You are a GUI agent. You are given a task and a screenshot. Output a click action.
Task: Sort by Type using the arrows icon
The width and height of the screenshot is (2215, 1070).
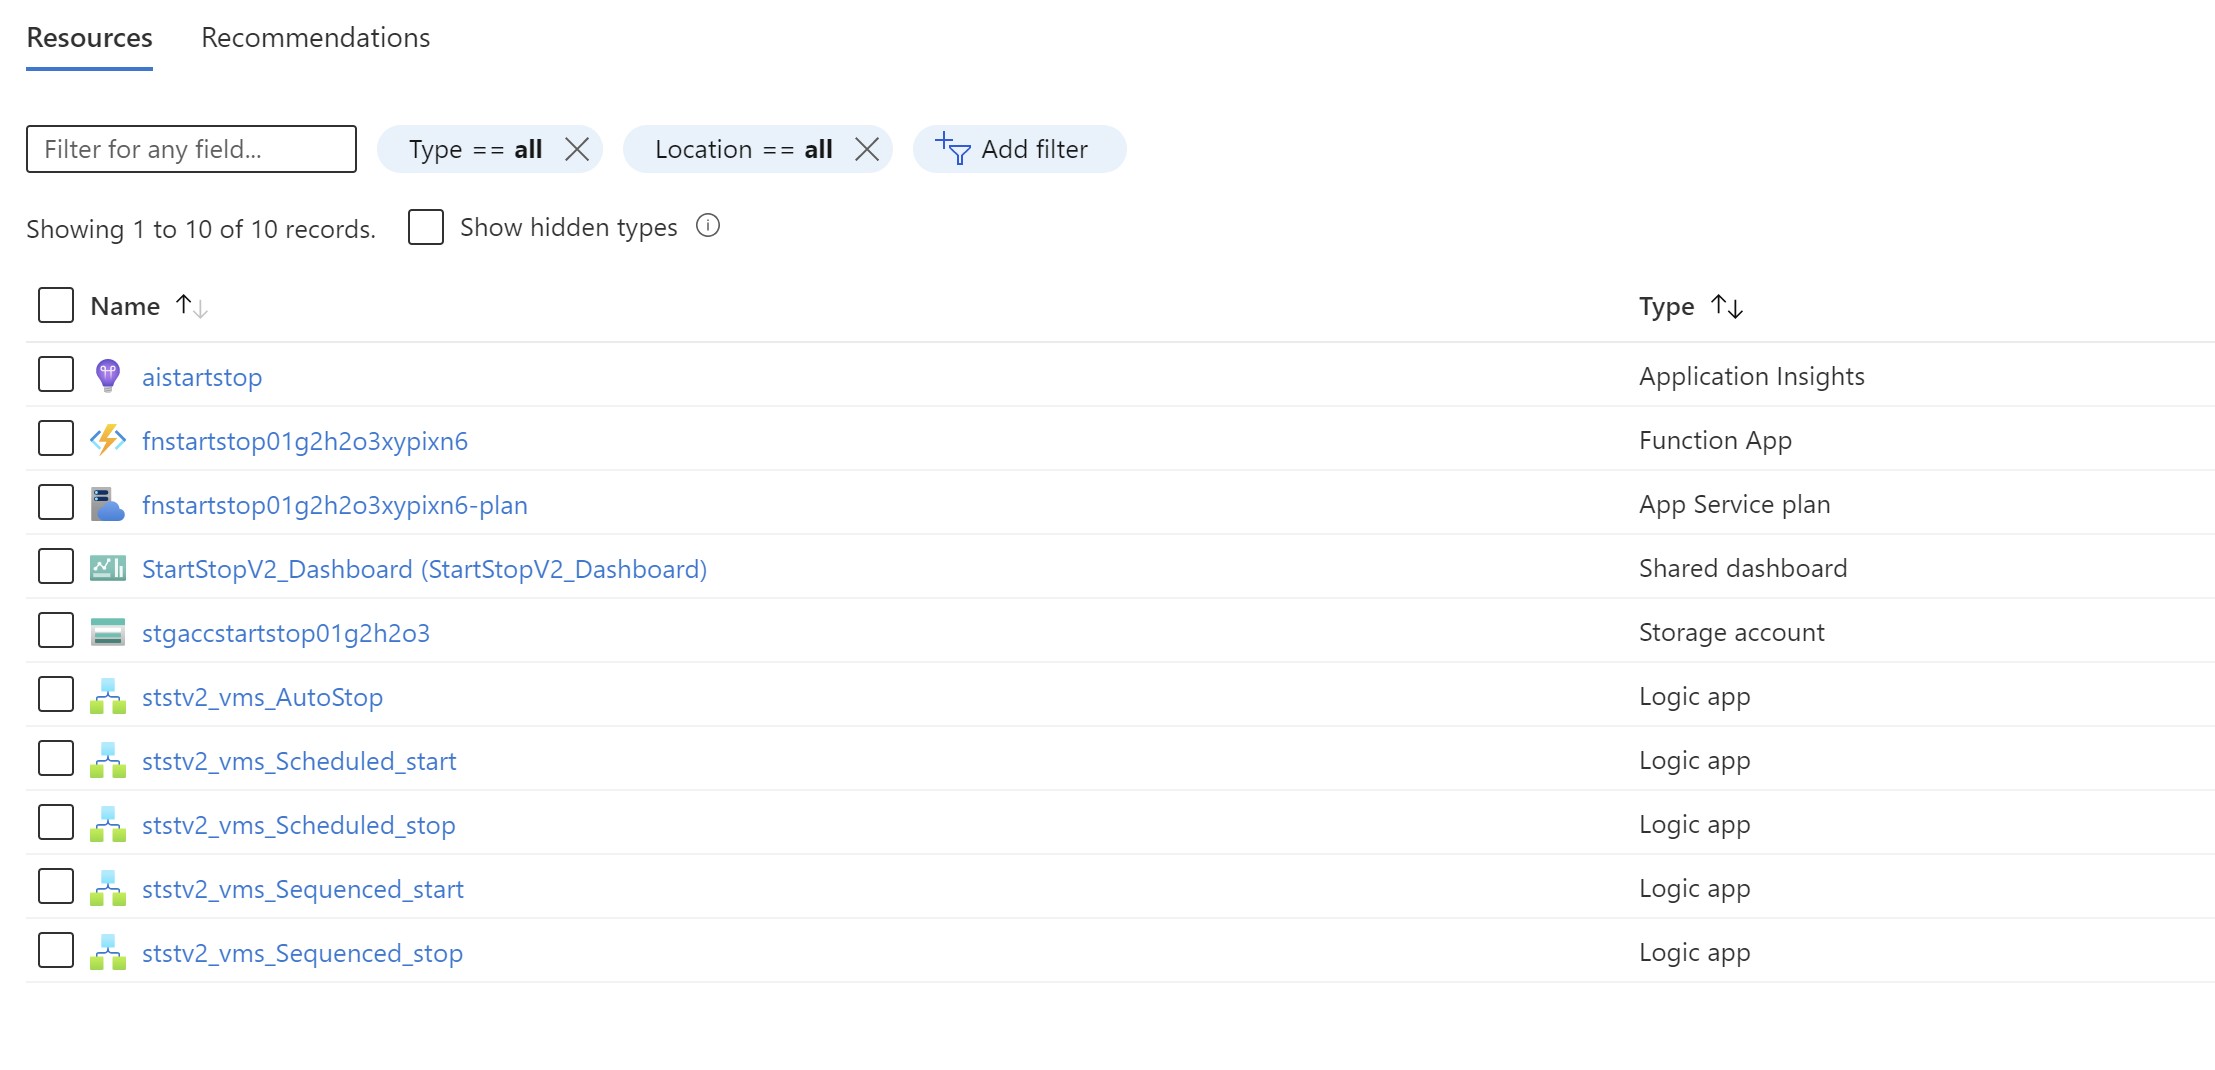1727,306
